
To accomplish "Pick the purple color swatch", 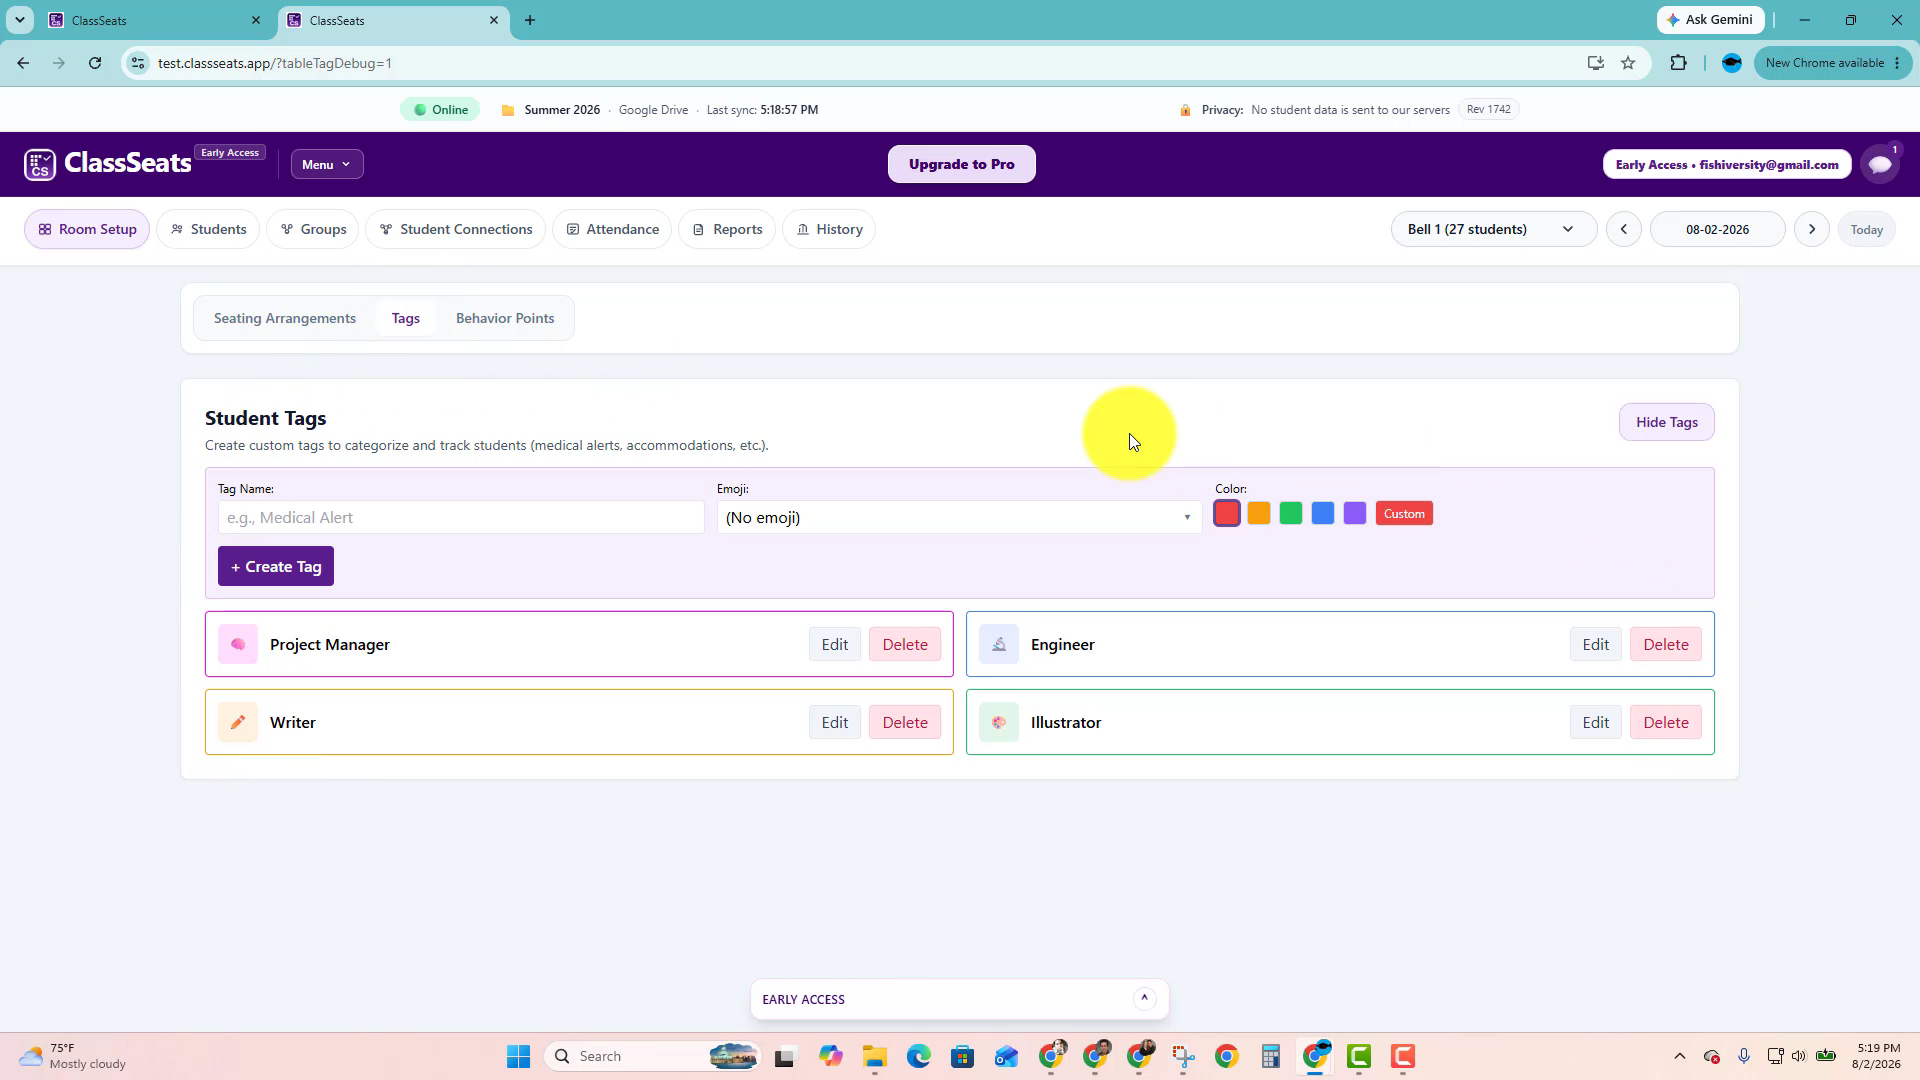I will pos(1355,513).
